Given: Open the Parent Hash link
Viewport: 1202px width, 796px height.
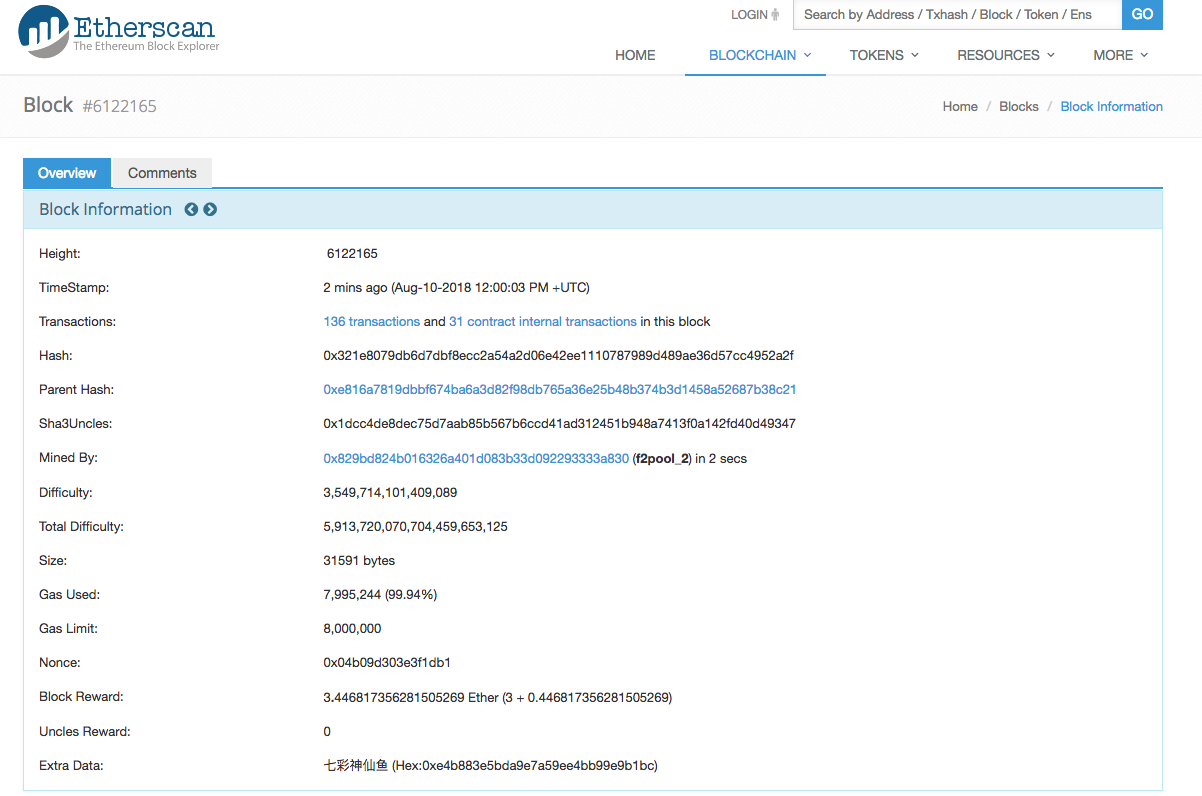Looking at the screenshot, I should (559, 390).
